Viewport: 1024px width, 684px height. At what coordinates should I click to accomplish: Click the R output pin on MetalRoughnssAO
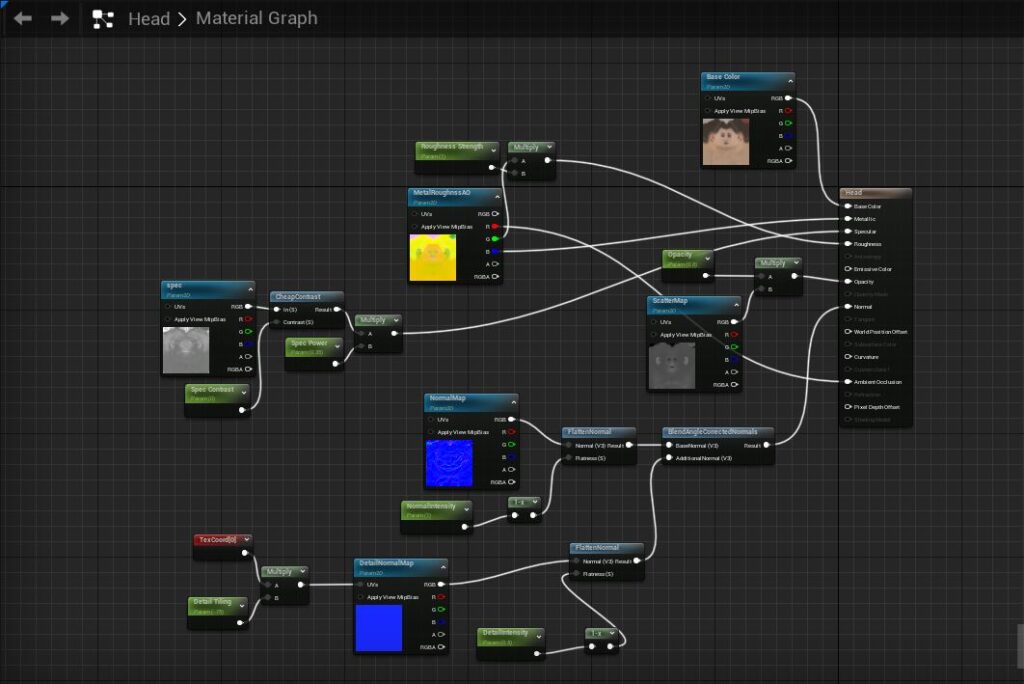[x=494, y=226]
